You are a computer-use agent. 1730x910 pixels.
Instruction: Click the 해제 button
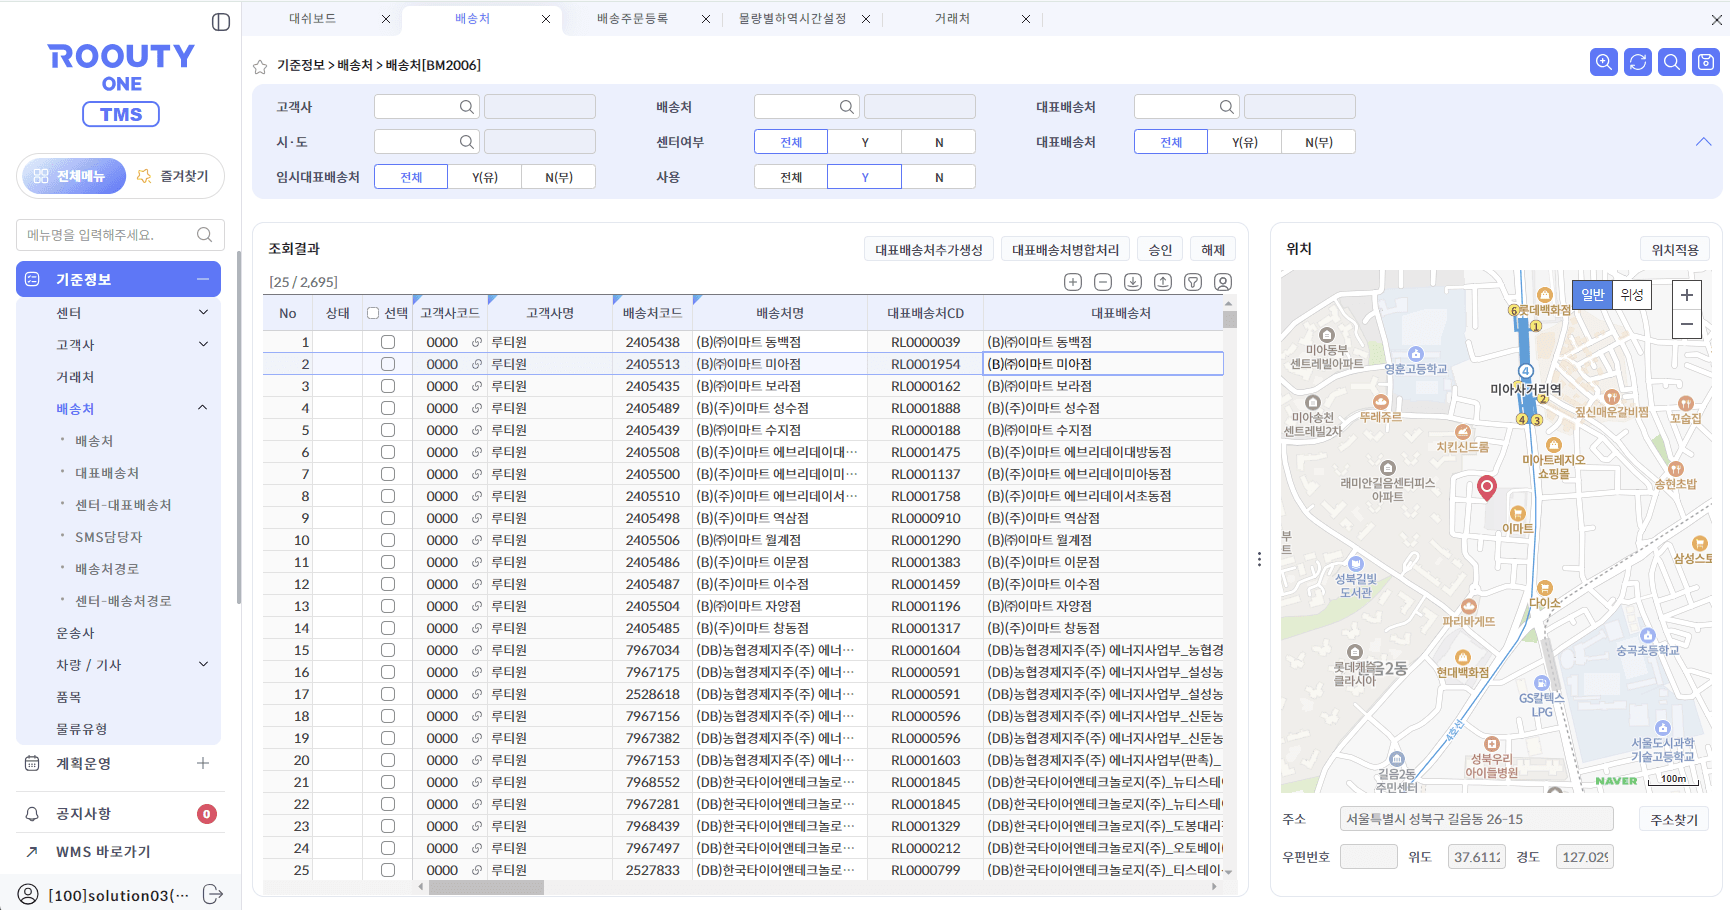pyautogui.click(x=1213, y=250)
